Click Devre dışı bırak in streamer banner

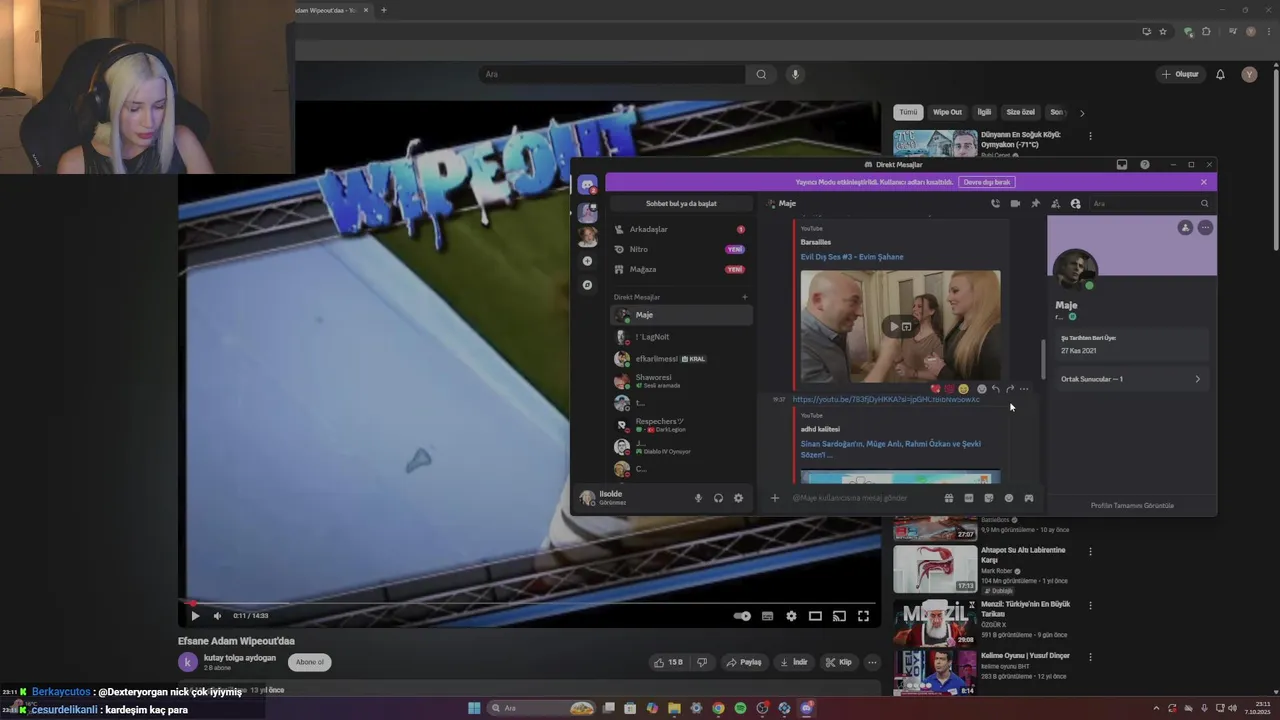pyautogui.click(x=987, y=182)
